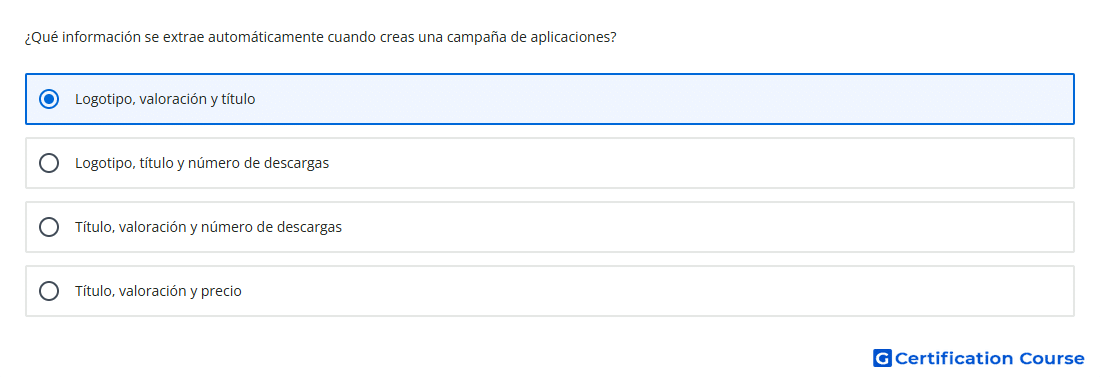Click the text 'Logotipo, título y número de descargas'

click(x=202, y=164)
